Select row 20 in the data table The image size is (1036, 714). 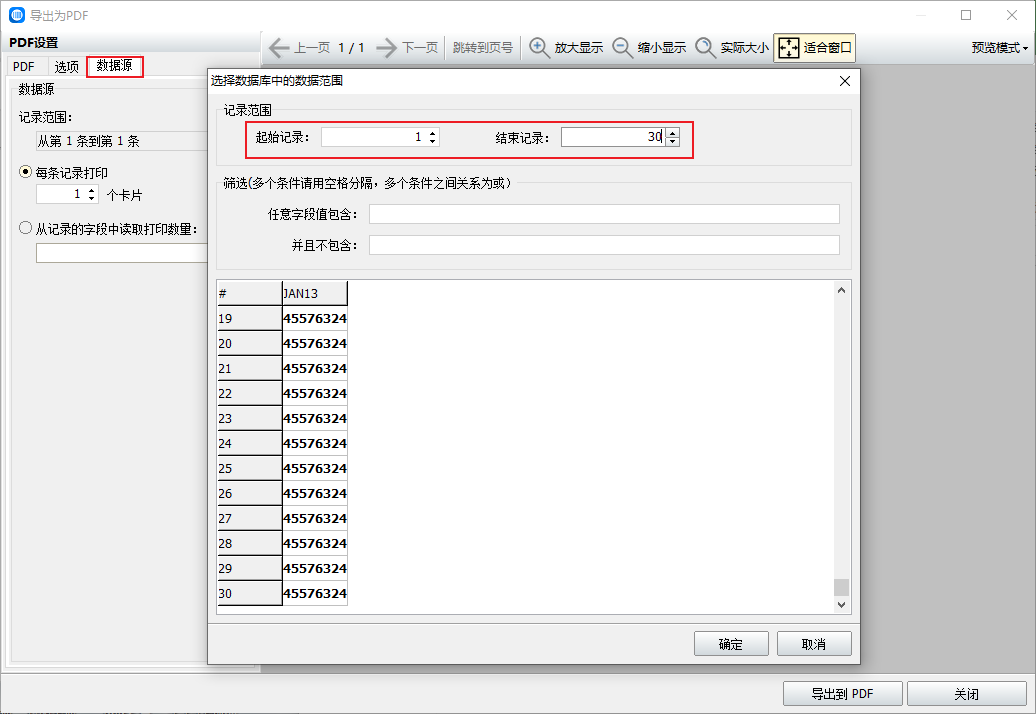coord(282,343)
